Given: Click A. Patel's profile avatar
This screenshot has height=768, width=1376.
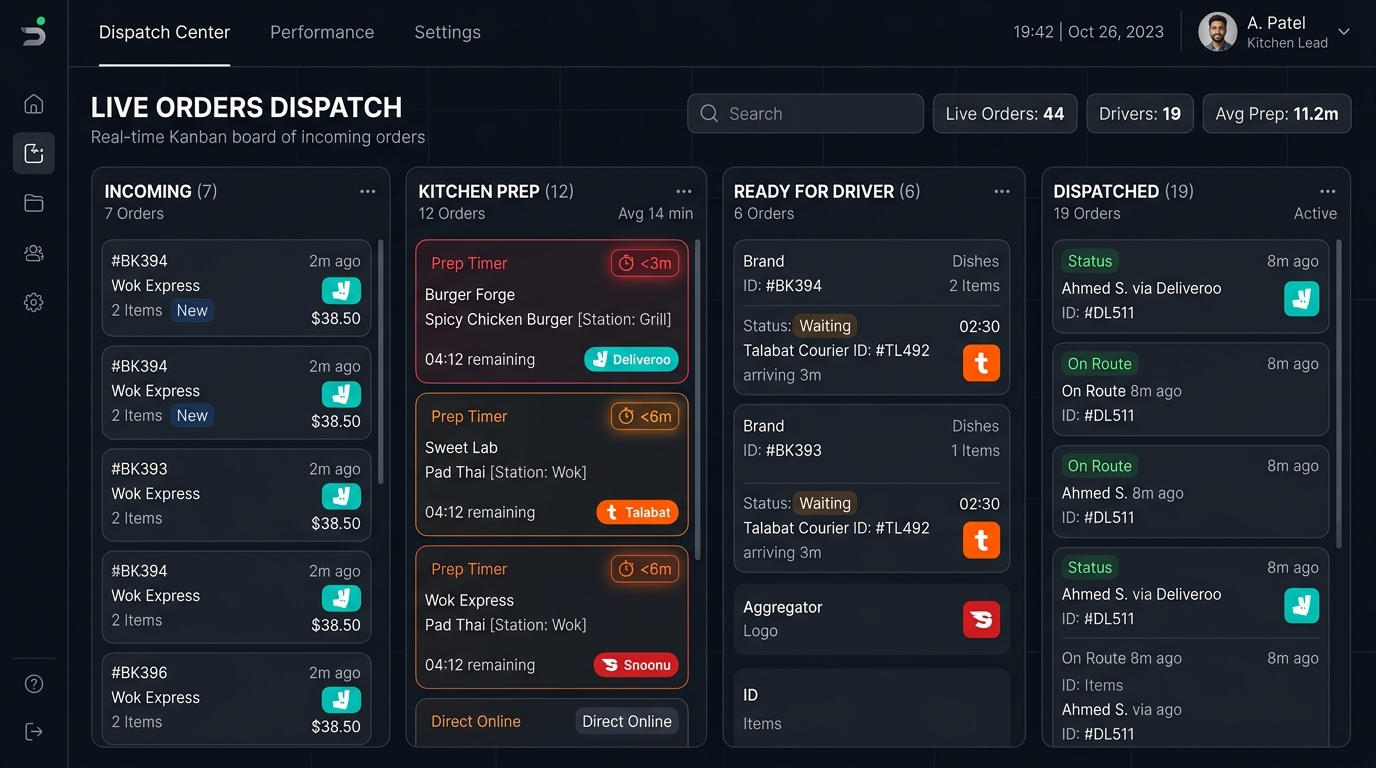Looking at the screenshot, I should coord(1217,32).
